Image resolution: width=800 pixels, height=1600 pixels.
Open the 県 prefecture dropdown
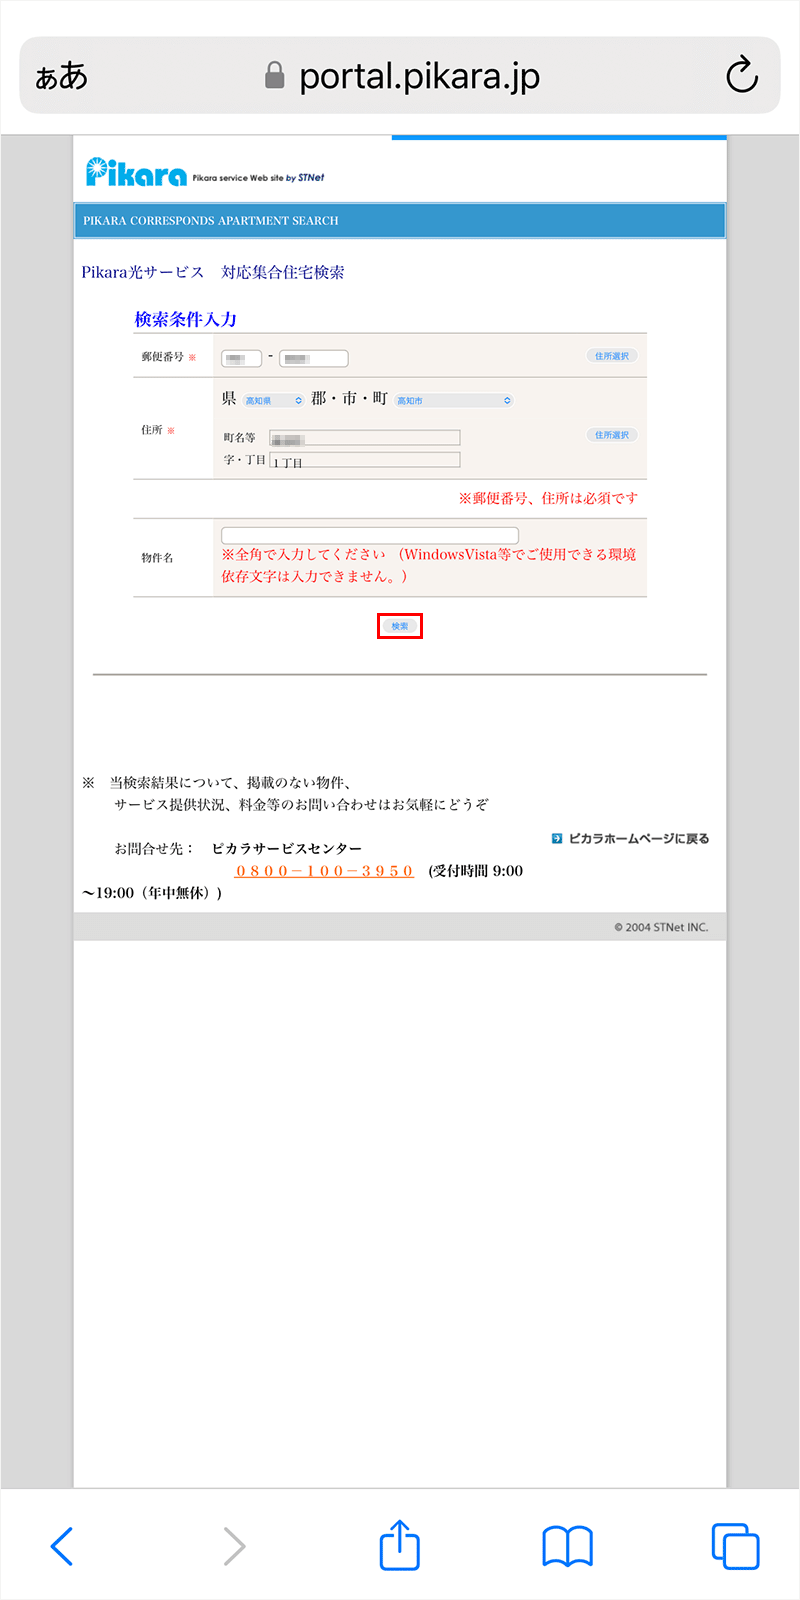274,400
